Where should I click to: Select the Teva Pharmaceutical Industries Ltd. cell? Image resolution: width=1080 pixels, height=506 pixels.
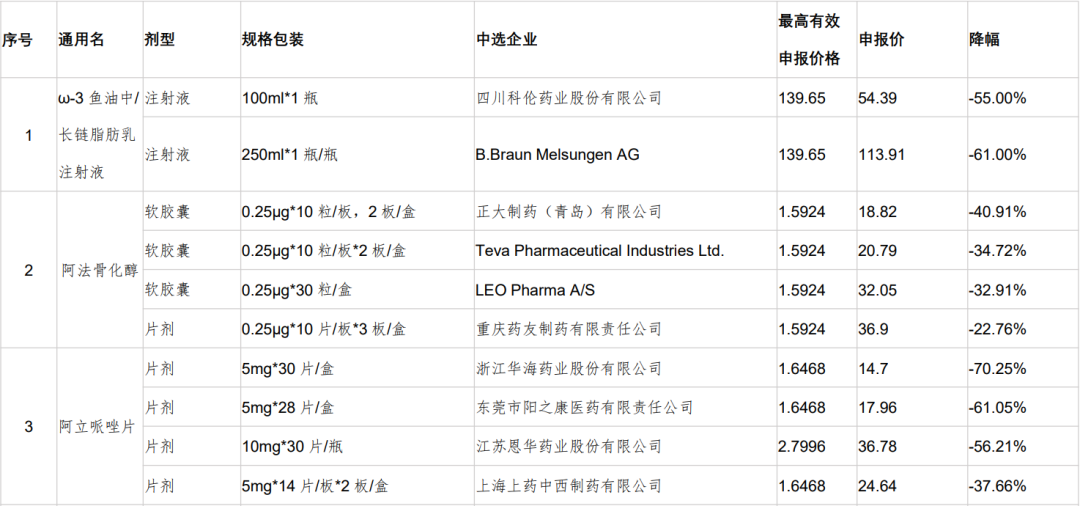click(x=600, y=251)
